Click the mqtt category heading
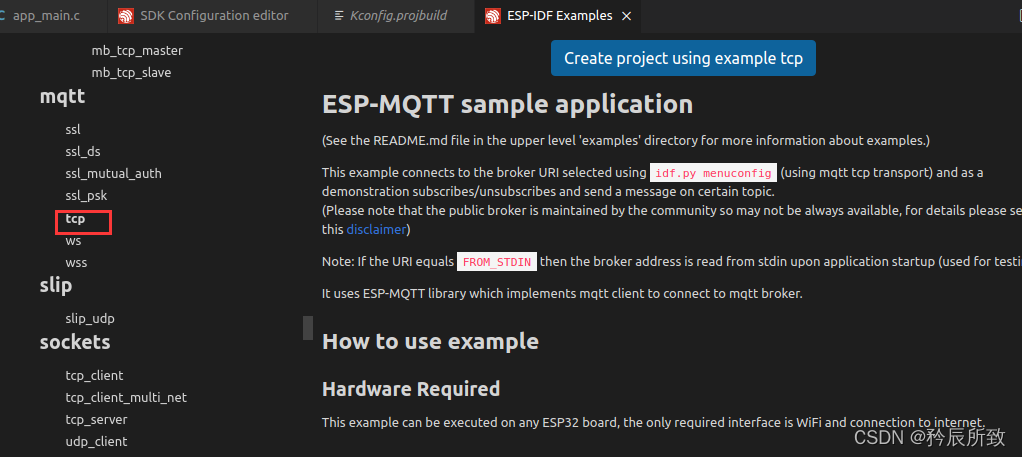 tap(63, 96)
